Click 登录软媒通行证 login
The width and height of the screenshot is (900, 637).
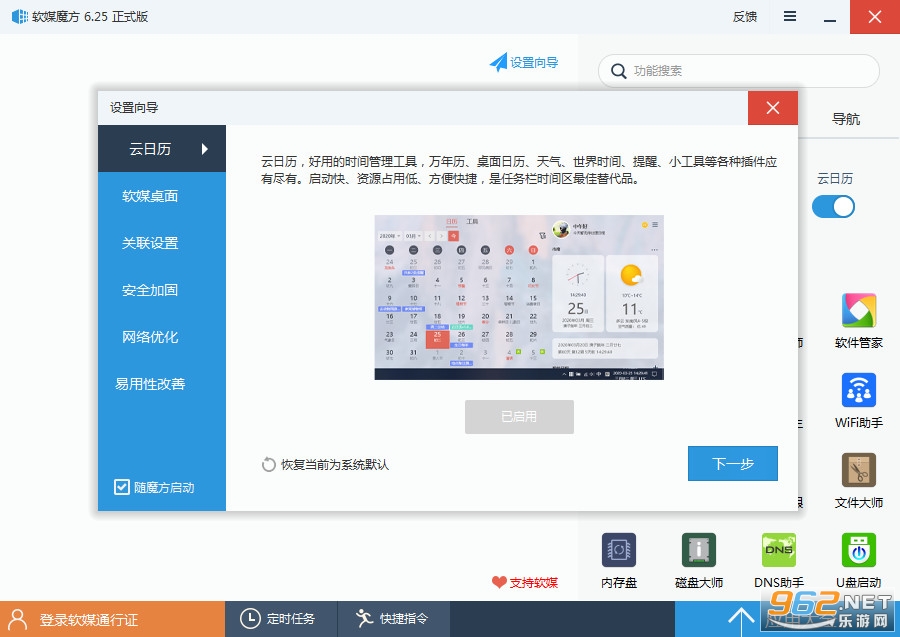tap(112, 619)
